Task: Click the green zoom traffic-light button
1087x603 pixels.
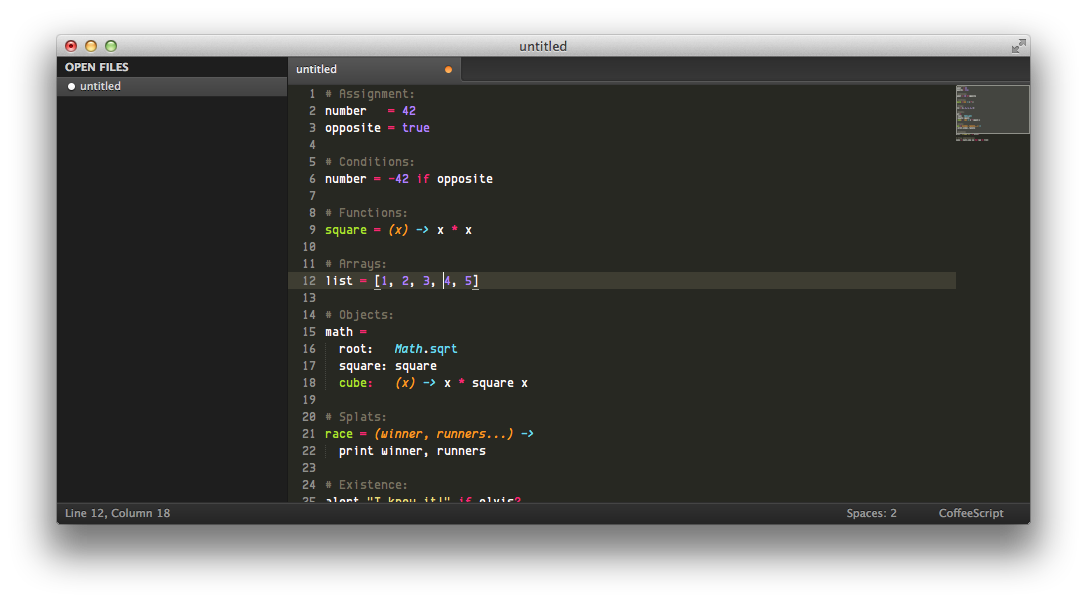Action: coord(110,45)
